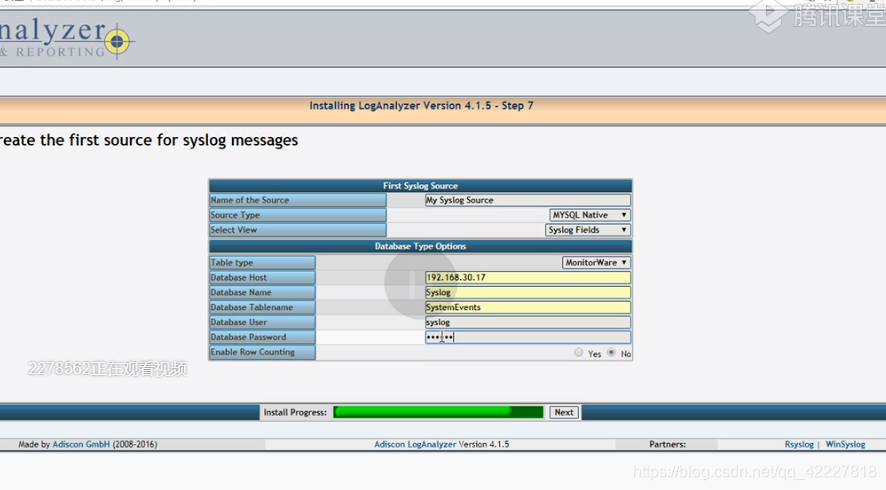Click the Database Host input field
This screenshot has height=490, width=886.
[528, 277]
